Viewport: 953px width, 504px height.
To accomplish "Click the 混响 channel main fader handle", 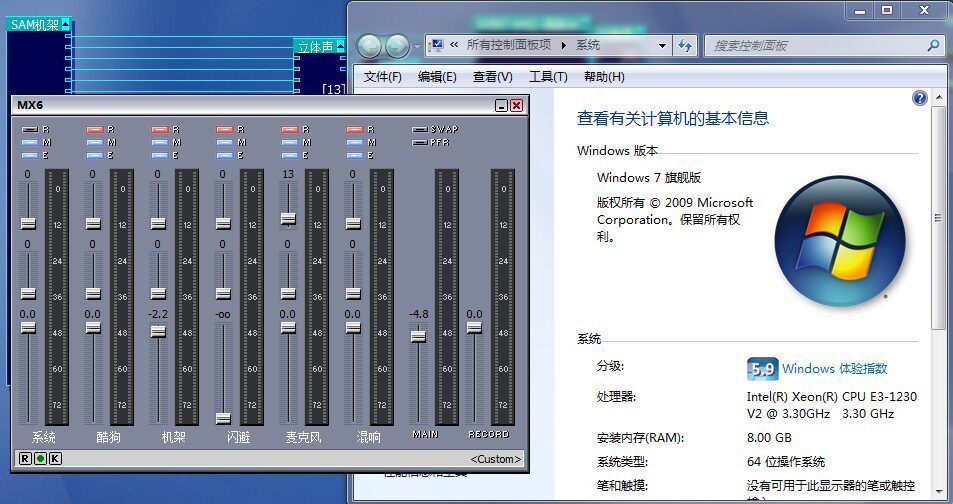I will (x=353, y=328).
